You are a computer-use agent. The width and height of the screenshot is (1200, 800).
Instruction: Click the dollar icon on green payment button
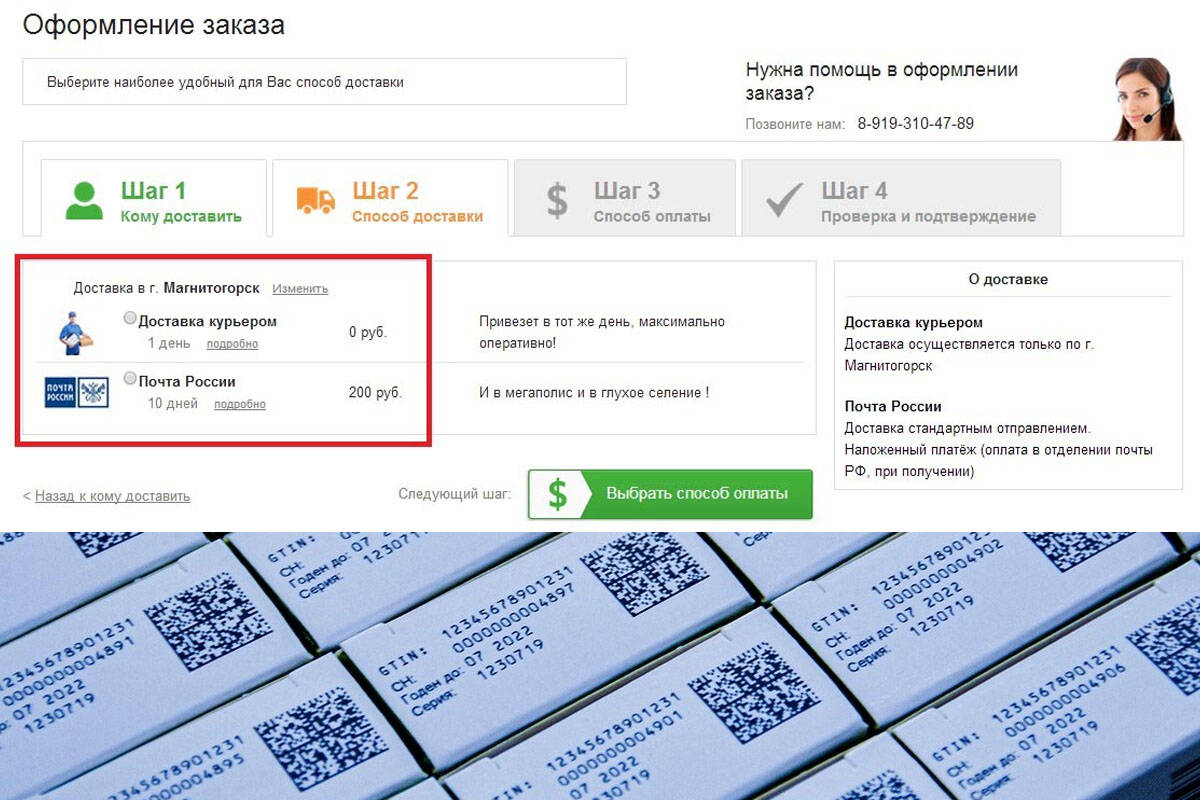[558, 494]
